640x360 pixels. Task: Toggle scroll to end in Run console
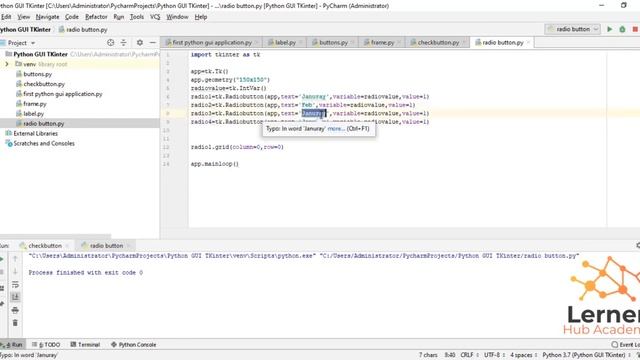tap(15, 297)
